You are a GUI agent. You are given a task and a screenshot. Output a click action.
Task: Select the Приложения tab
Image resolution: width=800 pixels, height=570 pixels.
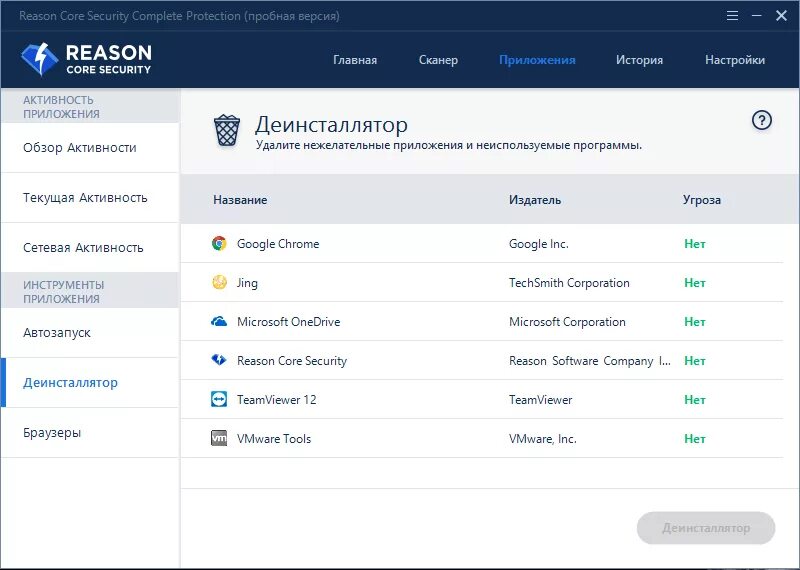(537, 60)
